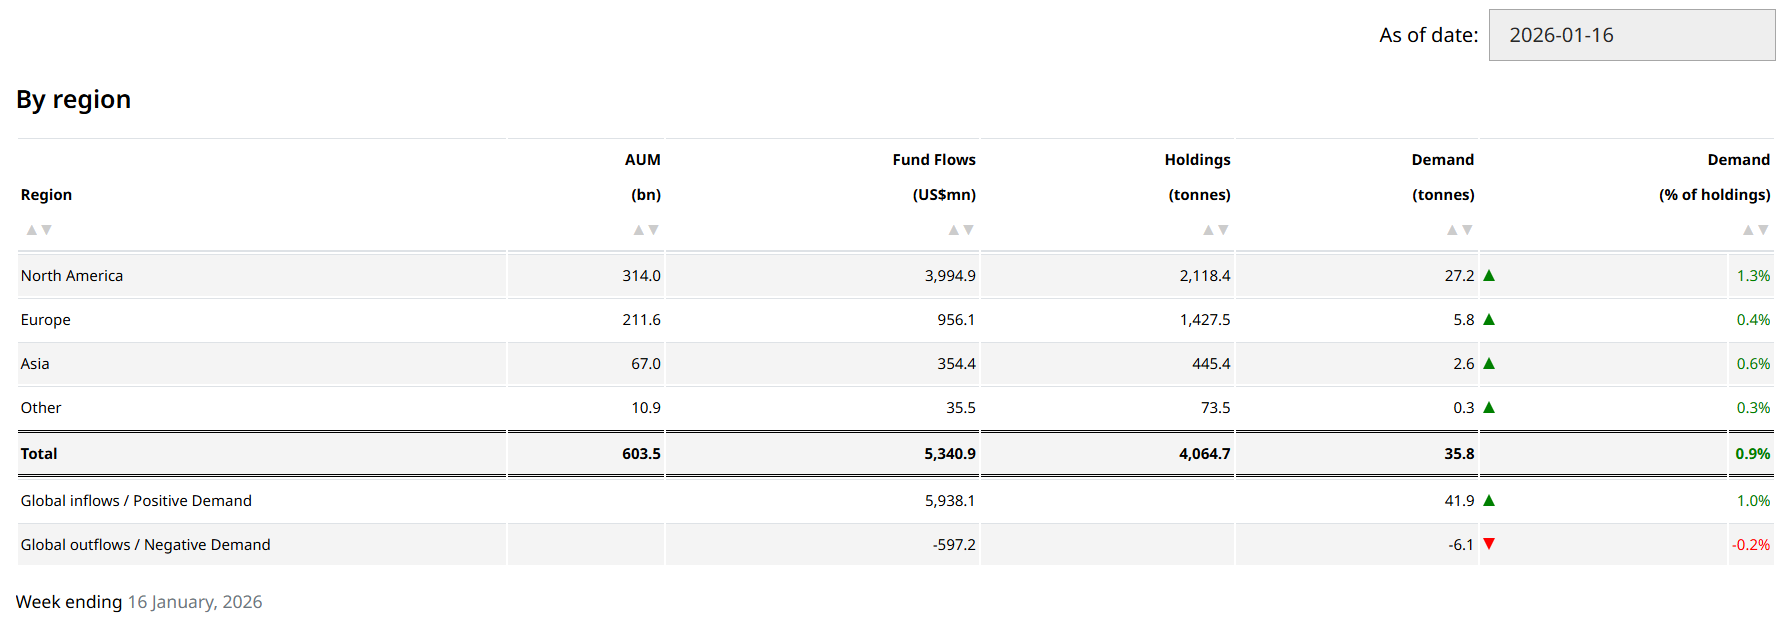Click the Total row label
Viewport: 1785px width, 625px height.
coord(39,454)
